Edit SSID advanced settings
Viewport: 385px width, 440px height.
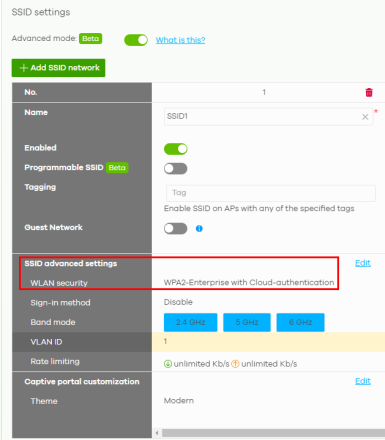363,263
